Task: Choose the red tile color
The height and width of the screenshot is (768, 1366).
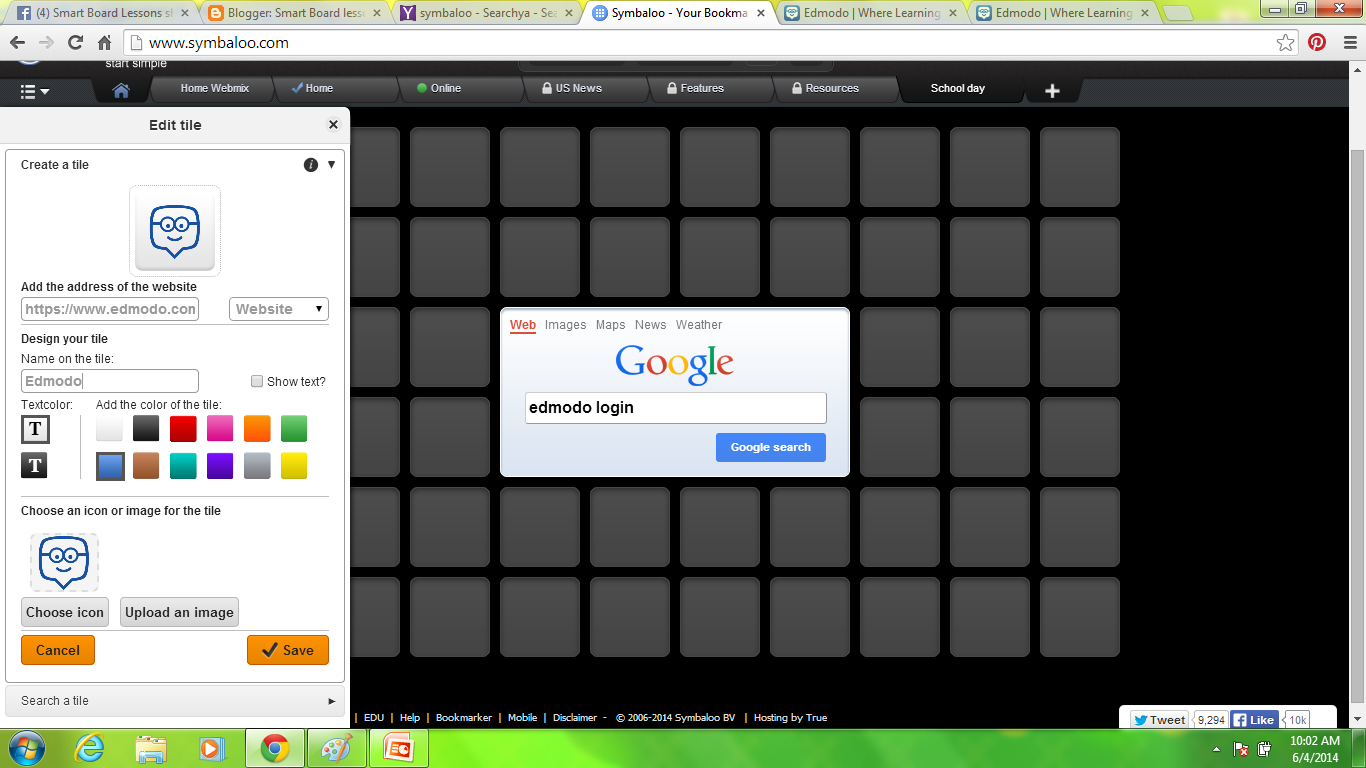Action: pyautogui.click(x=183, y=429)
